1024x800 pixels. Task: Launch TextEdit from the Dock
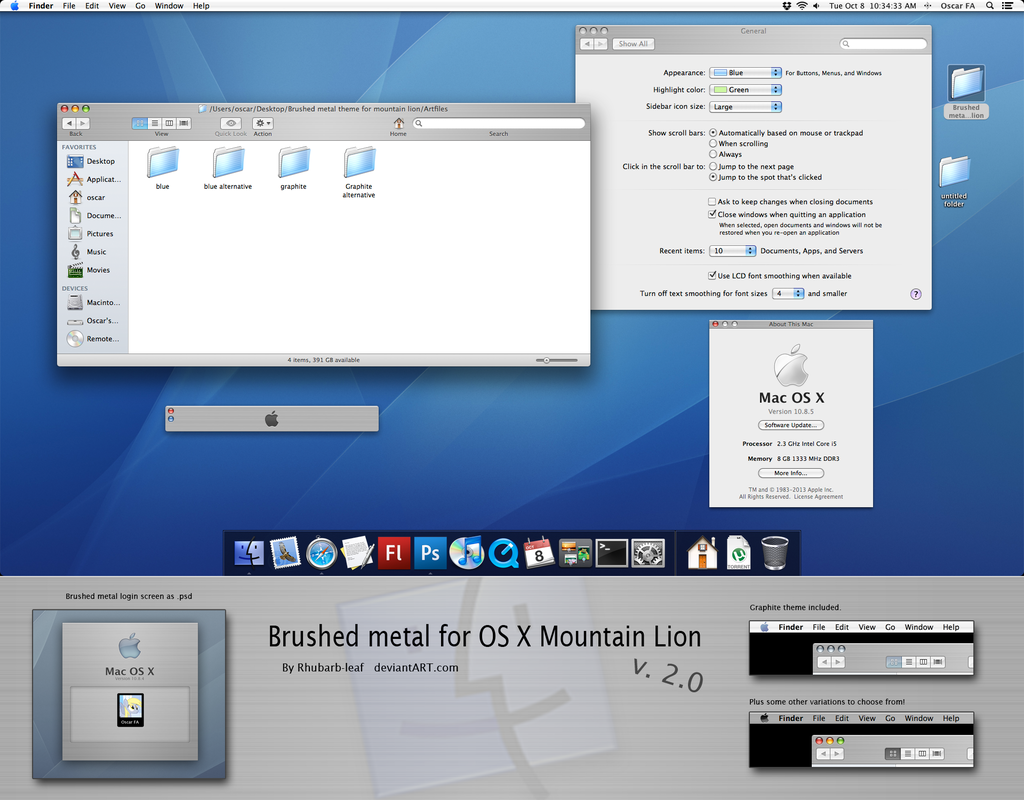tap(357, 552)
